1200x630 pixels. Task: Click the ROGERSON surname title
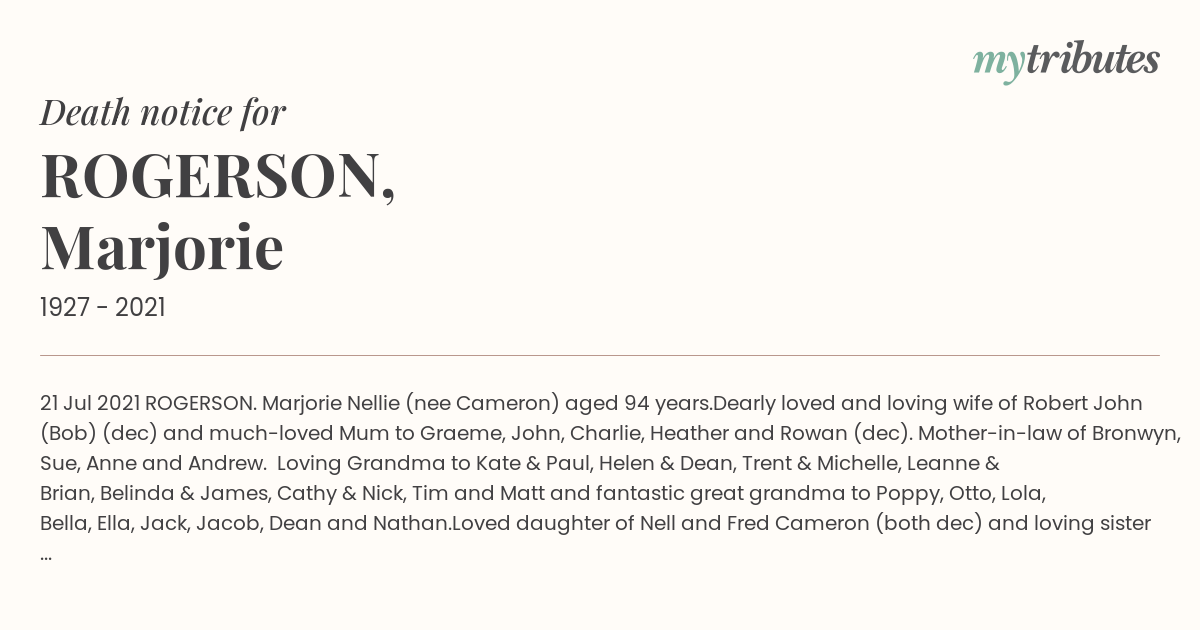(218, 177)
